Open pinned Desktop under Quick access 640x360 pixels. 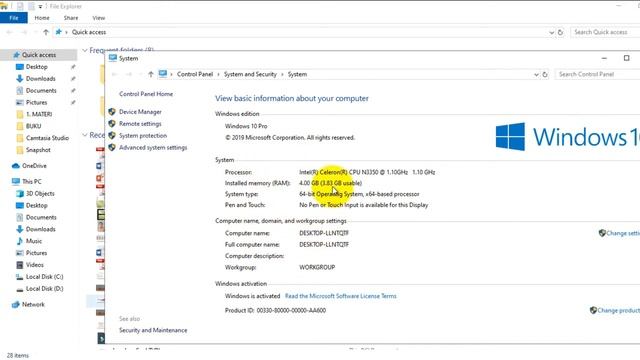coord(37,67)
